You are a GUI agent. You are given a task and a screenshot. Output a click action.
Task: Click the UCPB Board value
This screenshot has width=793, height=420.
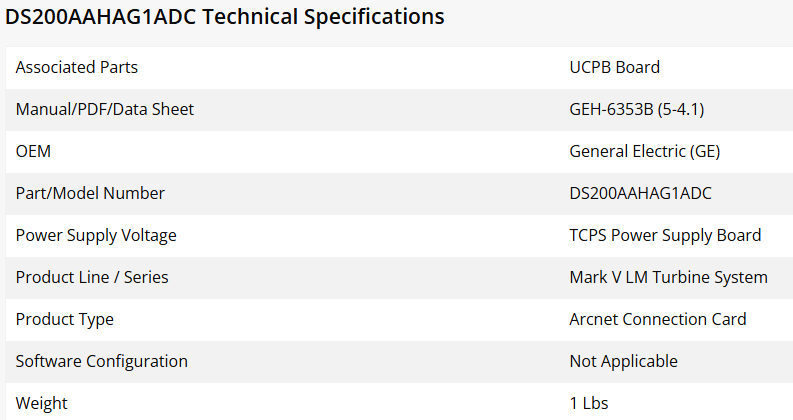click(x=614, y=67)
